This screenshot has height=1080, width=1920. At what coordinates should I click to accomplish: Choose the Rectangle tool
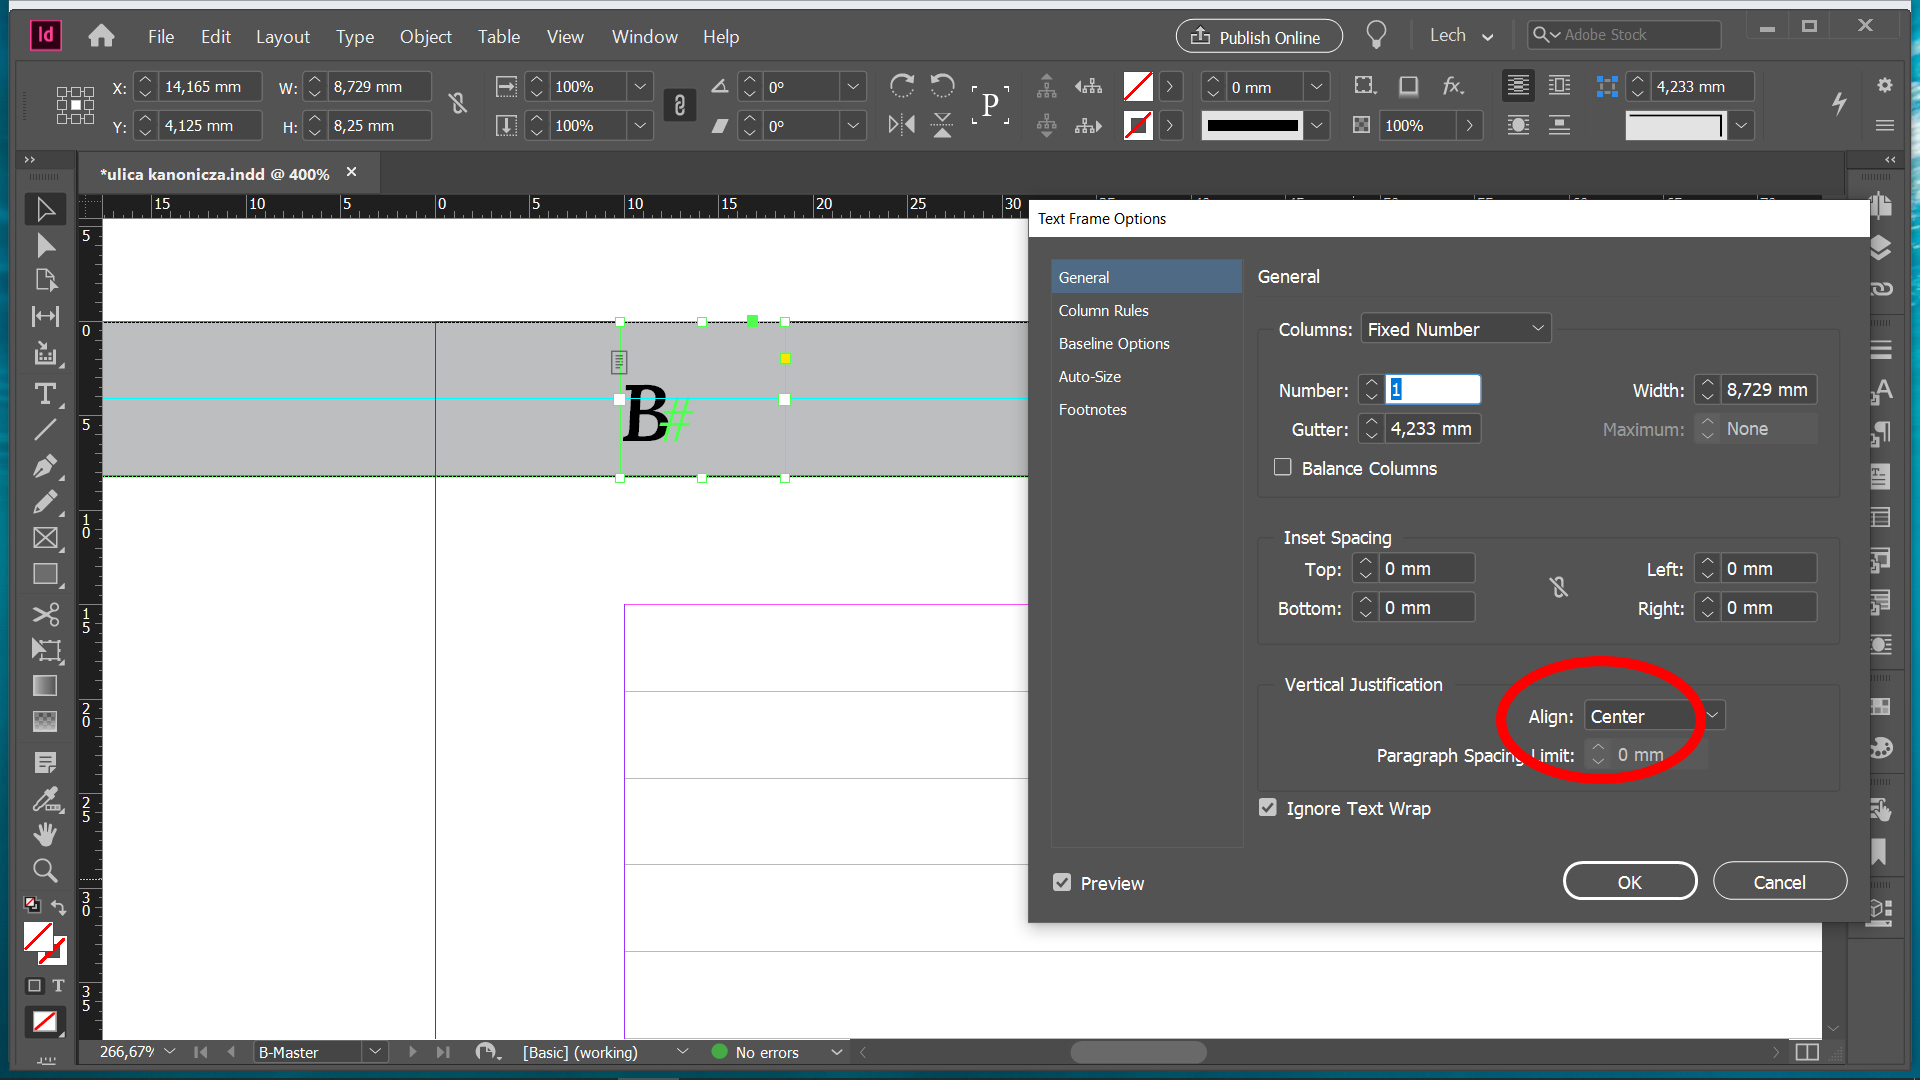point(45,573)
